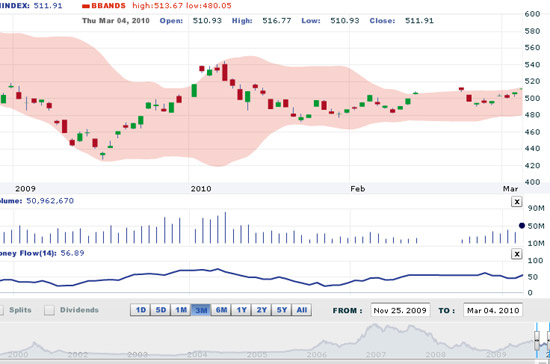Select the 1M time range
The width and height of the screenshot is (550, 364).
pyautogui.click(x=181, y=310)
